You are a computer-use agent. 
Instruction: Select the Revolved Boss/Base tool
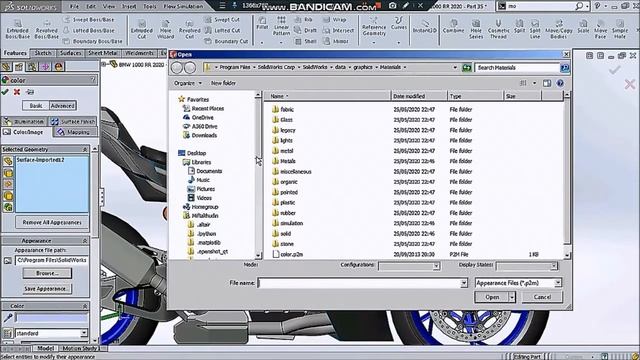(47, 29)
